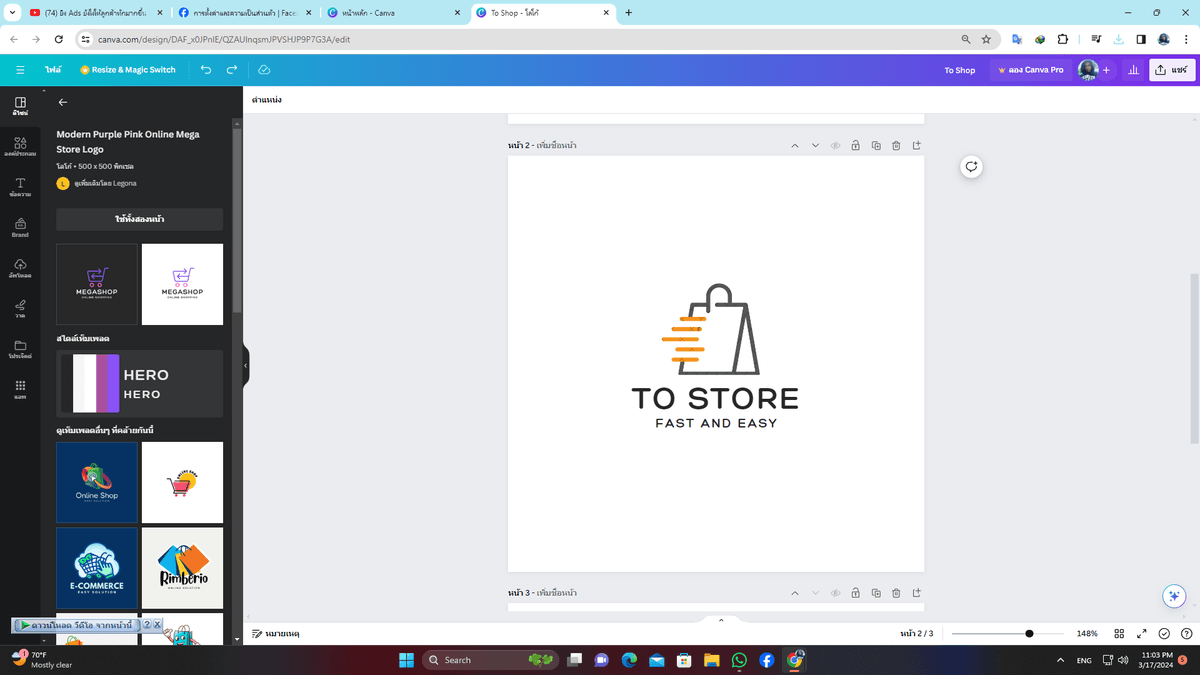
Task: Edit the To Shop design title
Action: click(959, 70)
